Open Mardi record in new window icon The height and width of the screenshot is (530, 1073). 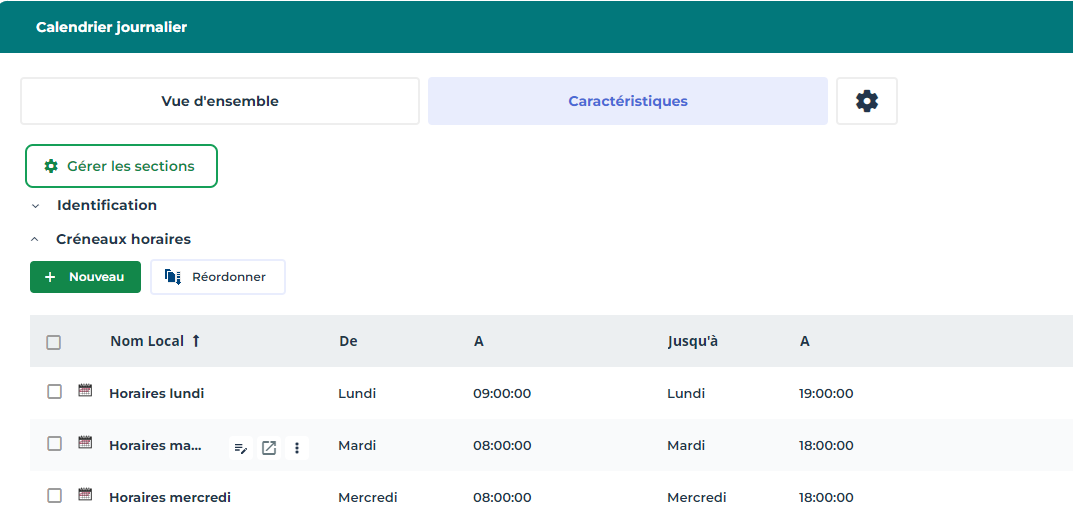pos(269,448)
